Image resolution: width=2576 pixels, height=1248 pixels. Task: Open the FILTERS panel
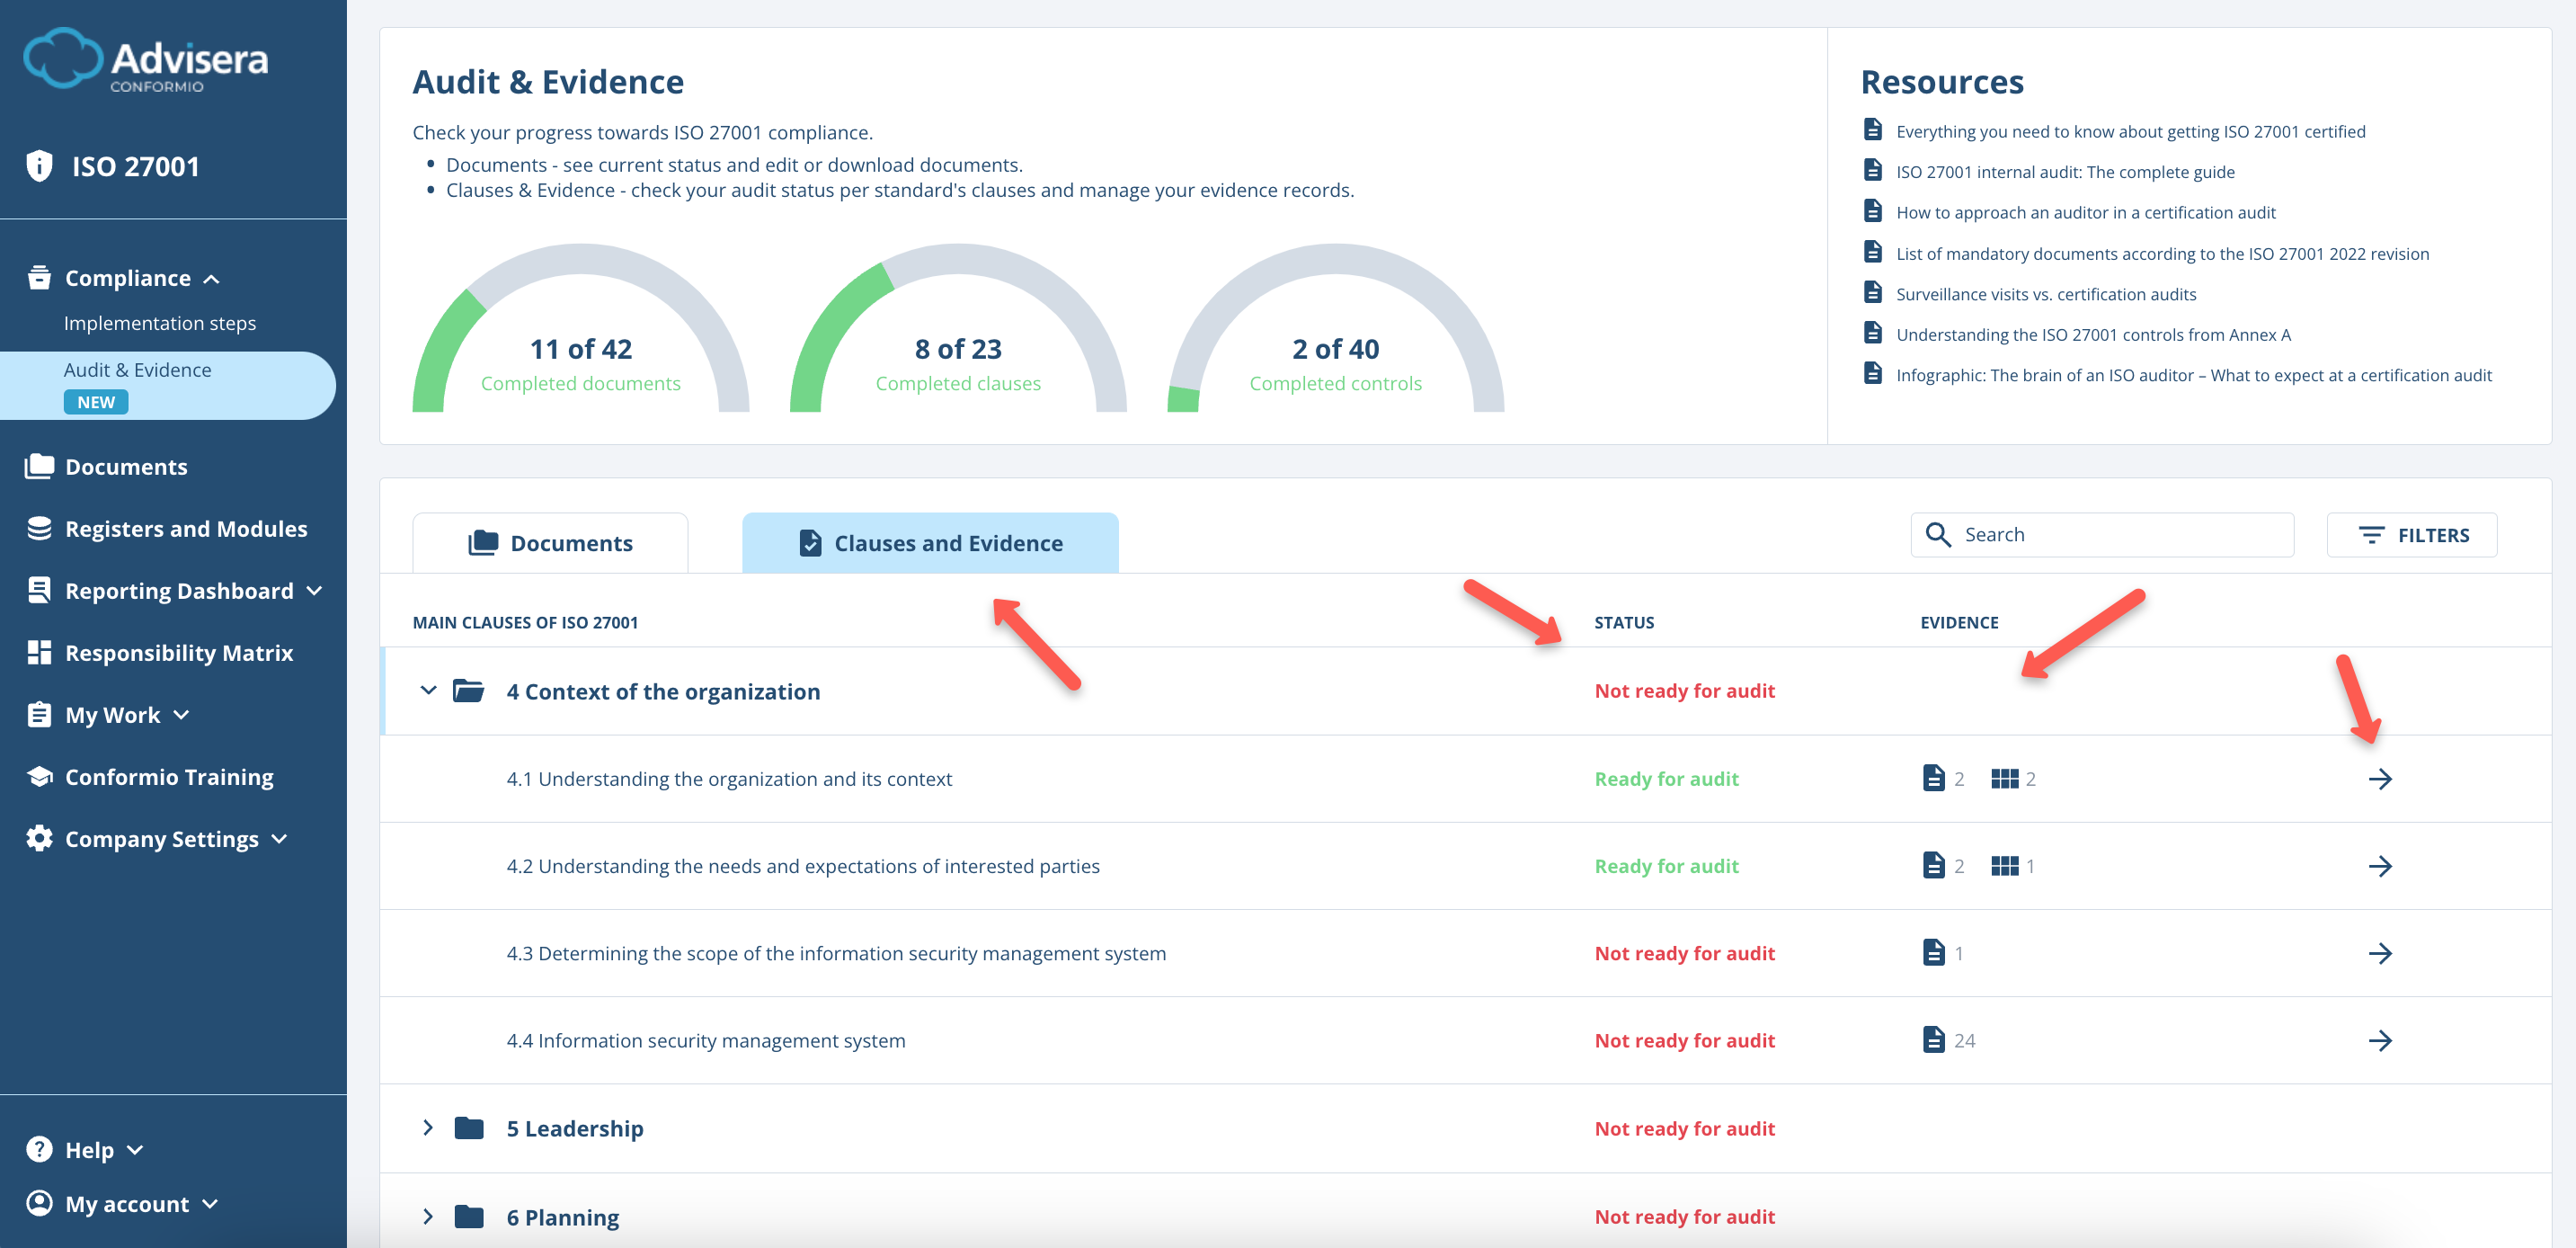click(x=2412, y=535)
